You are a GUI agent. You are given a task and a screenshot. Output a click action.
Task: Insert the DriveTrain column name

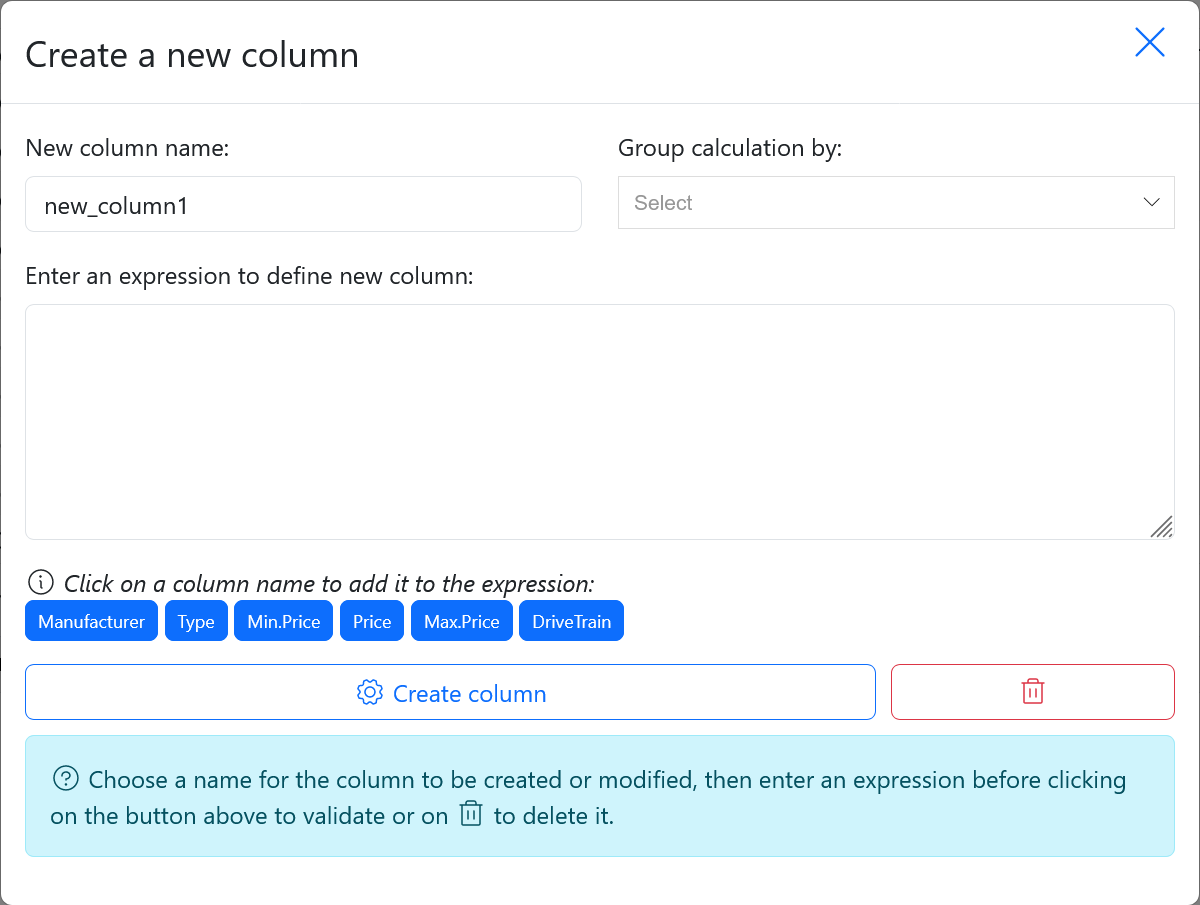[571, 621]
